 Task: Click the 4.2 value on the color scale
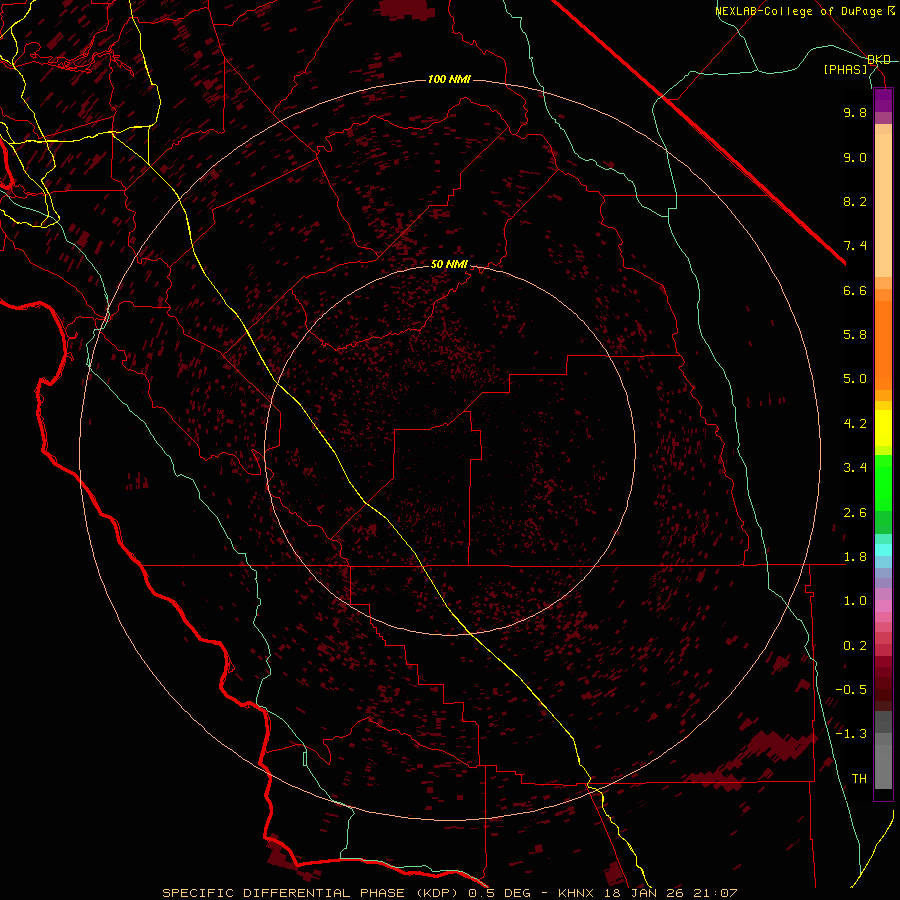[855, 424]
